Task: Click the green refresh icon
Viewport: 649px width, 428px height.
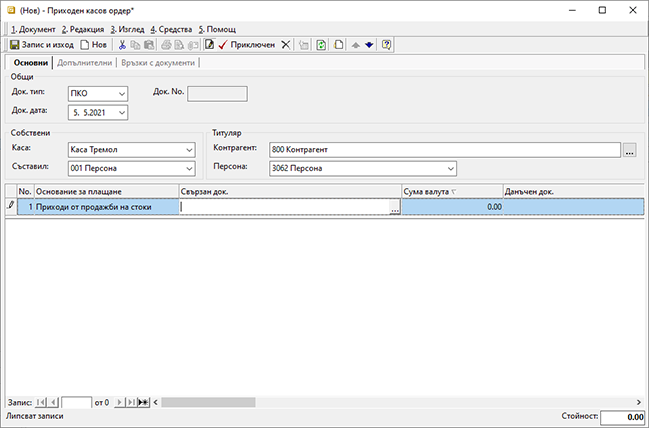Action: coord(321,45)
